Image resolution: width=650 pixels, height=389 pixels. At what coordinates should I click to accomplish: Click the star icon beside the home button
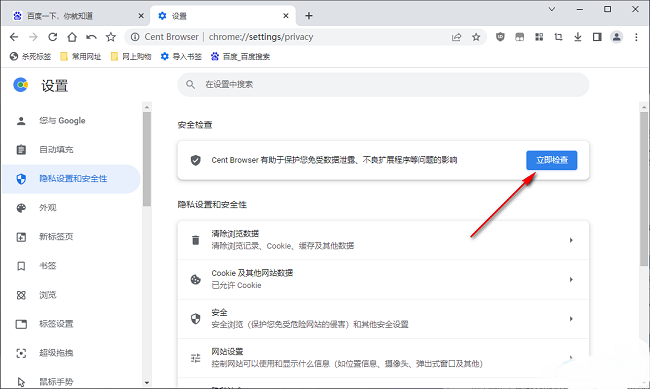pyautogui.click(x=111, y=37)
